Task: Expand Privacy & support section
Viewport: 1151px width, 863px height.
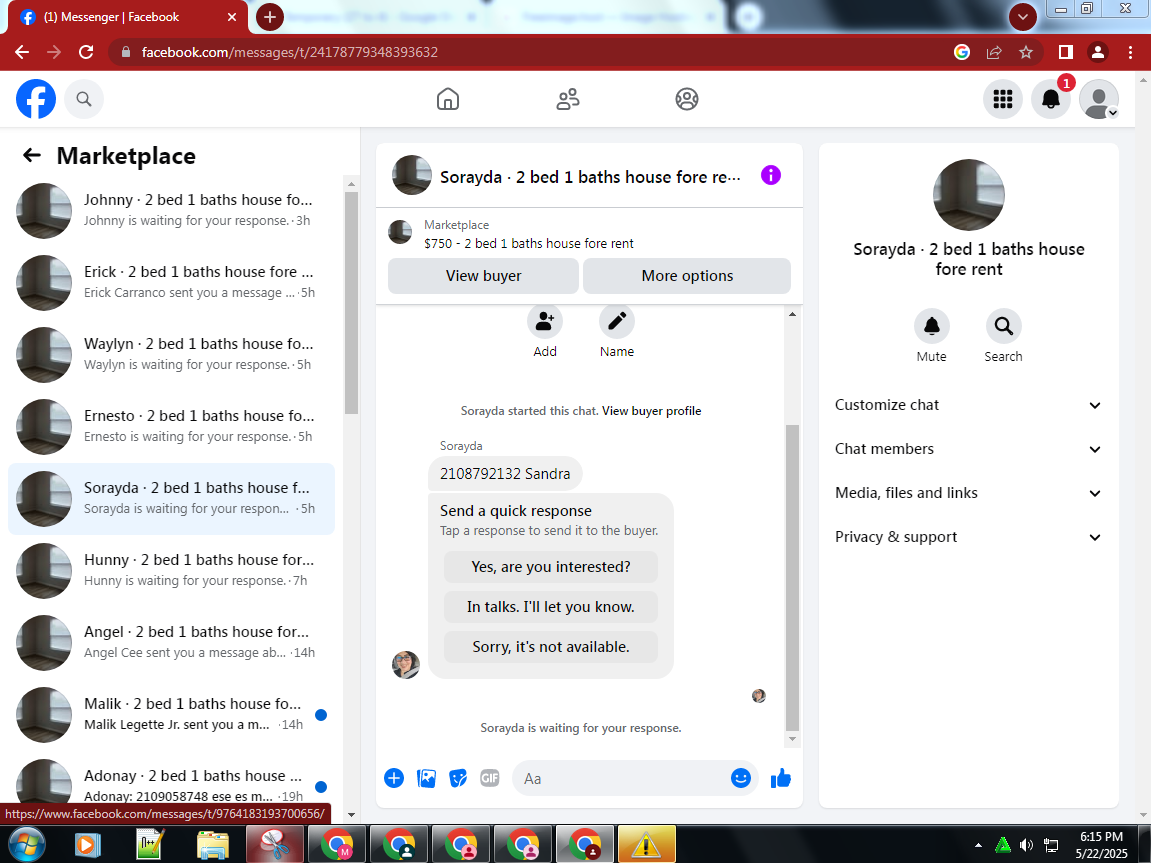Action: click(968, 537)
